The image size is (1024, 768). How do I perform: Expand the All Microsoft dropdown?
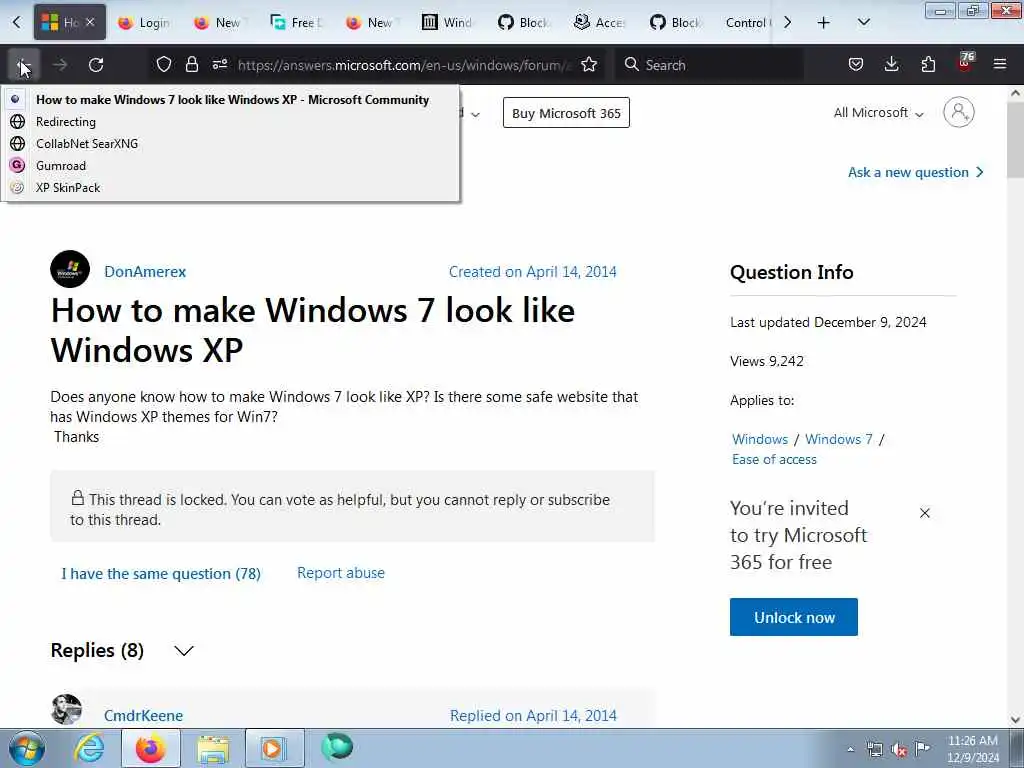878,113
